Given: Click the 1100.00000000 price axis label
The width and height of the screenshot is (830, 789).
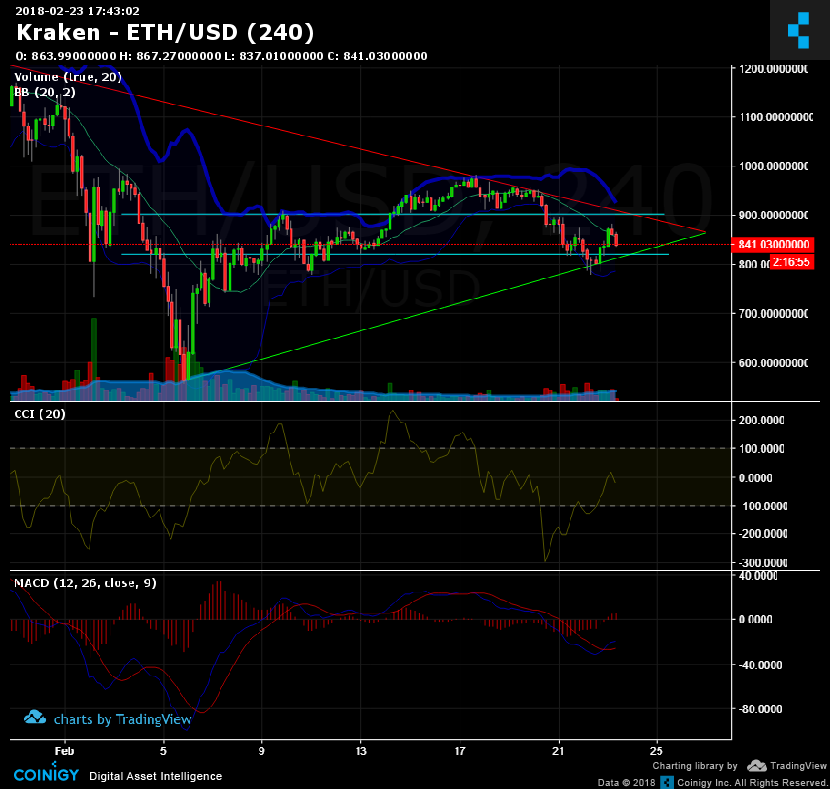Looking at the screenshot, I should 775,117.
